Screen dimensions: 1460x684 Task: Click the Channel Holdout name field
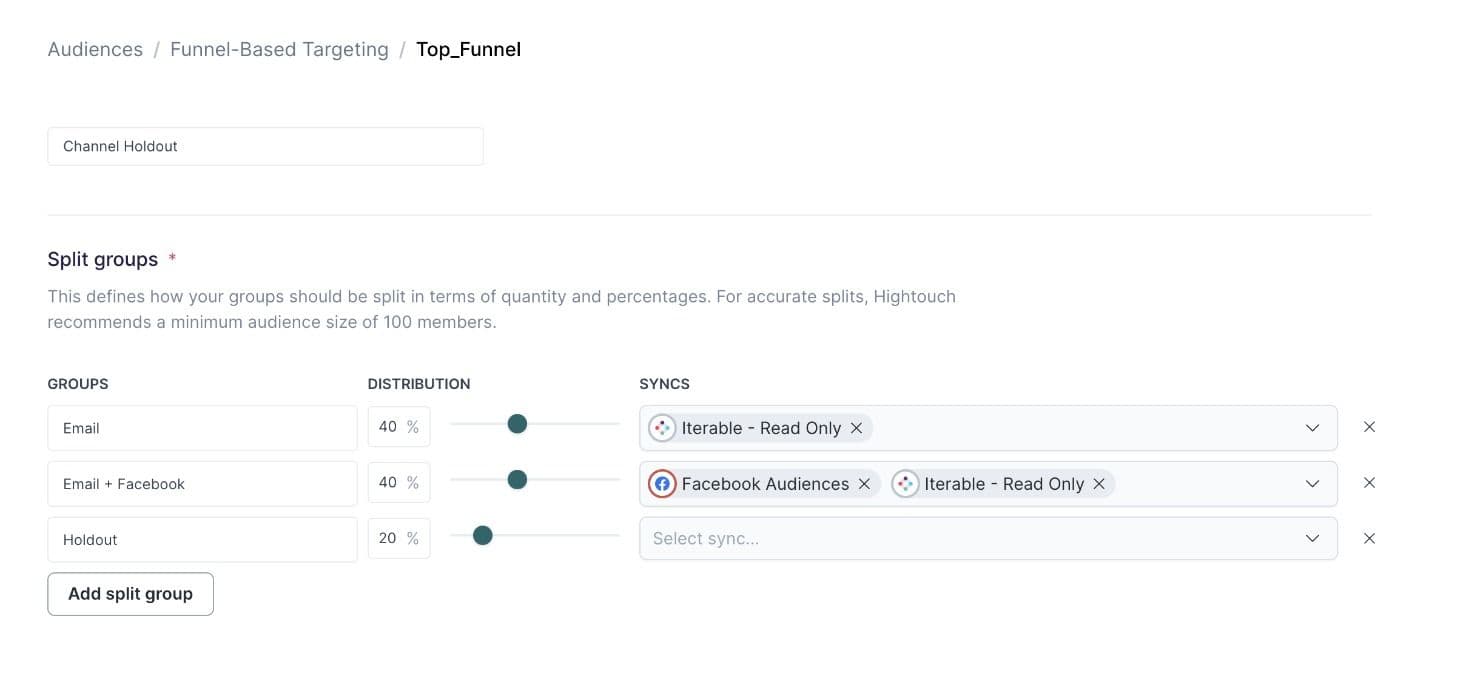coord(265,146)
